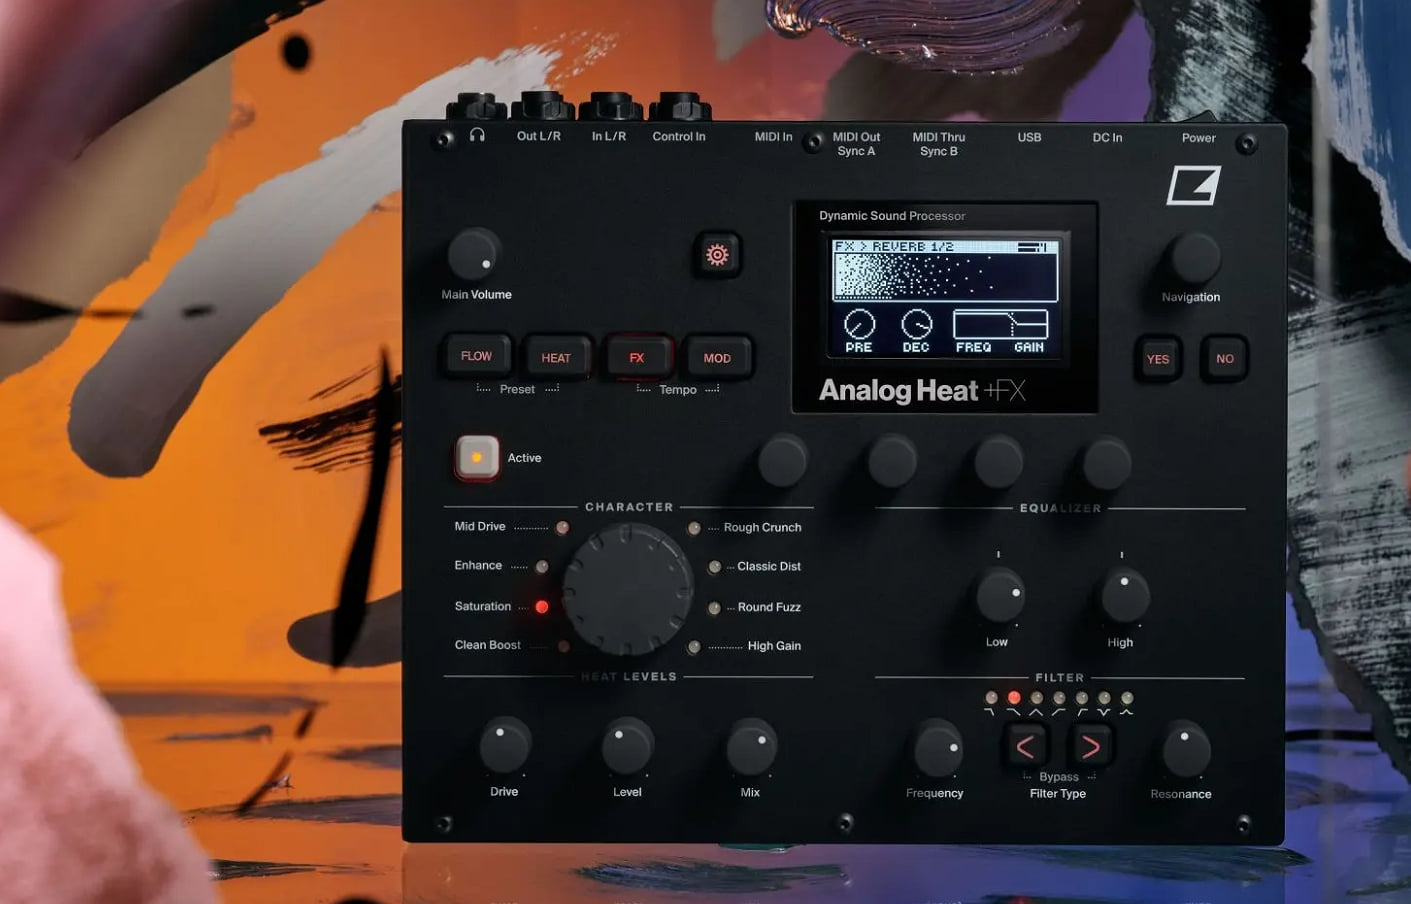Screen dimensions: 1411x904
Task: Click the Power label
Action: (1199, 138)
